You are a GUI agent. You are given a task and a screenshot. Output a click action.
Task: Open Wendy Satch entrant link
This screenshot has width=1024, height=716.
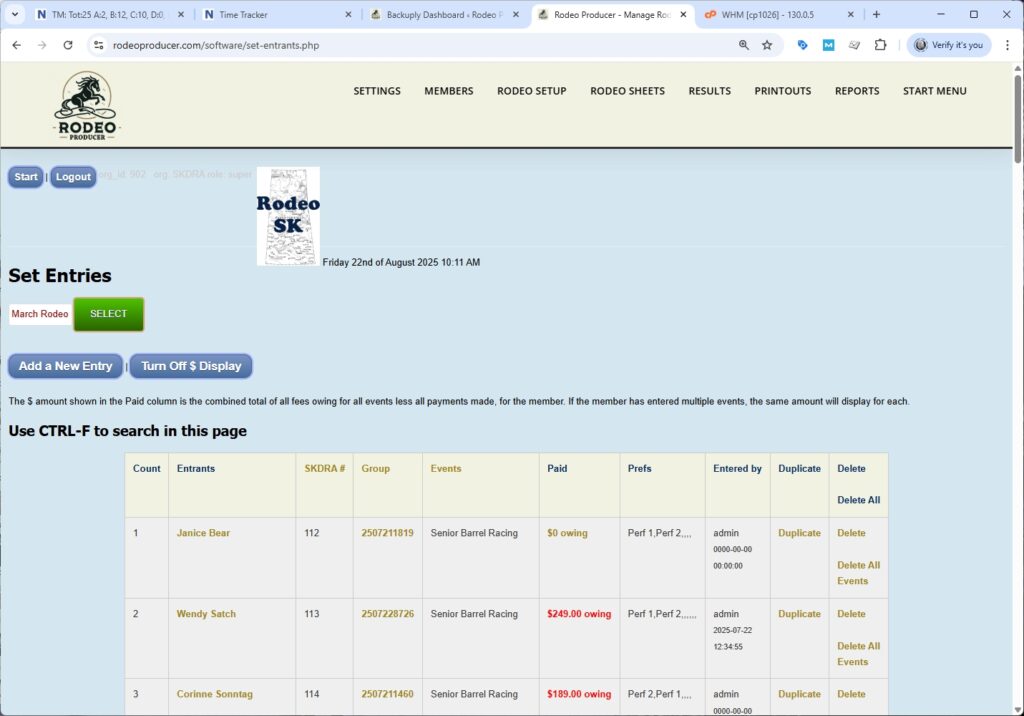pyautogui.click(x=206, y=614)
